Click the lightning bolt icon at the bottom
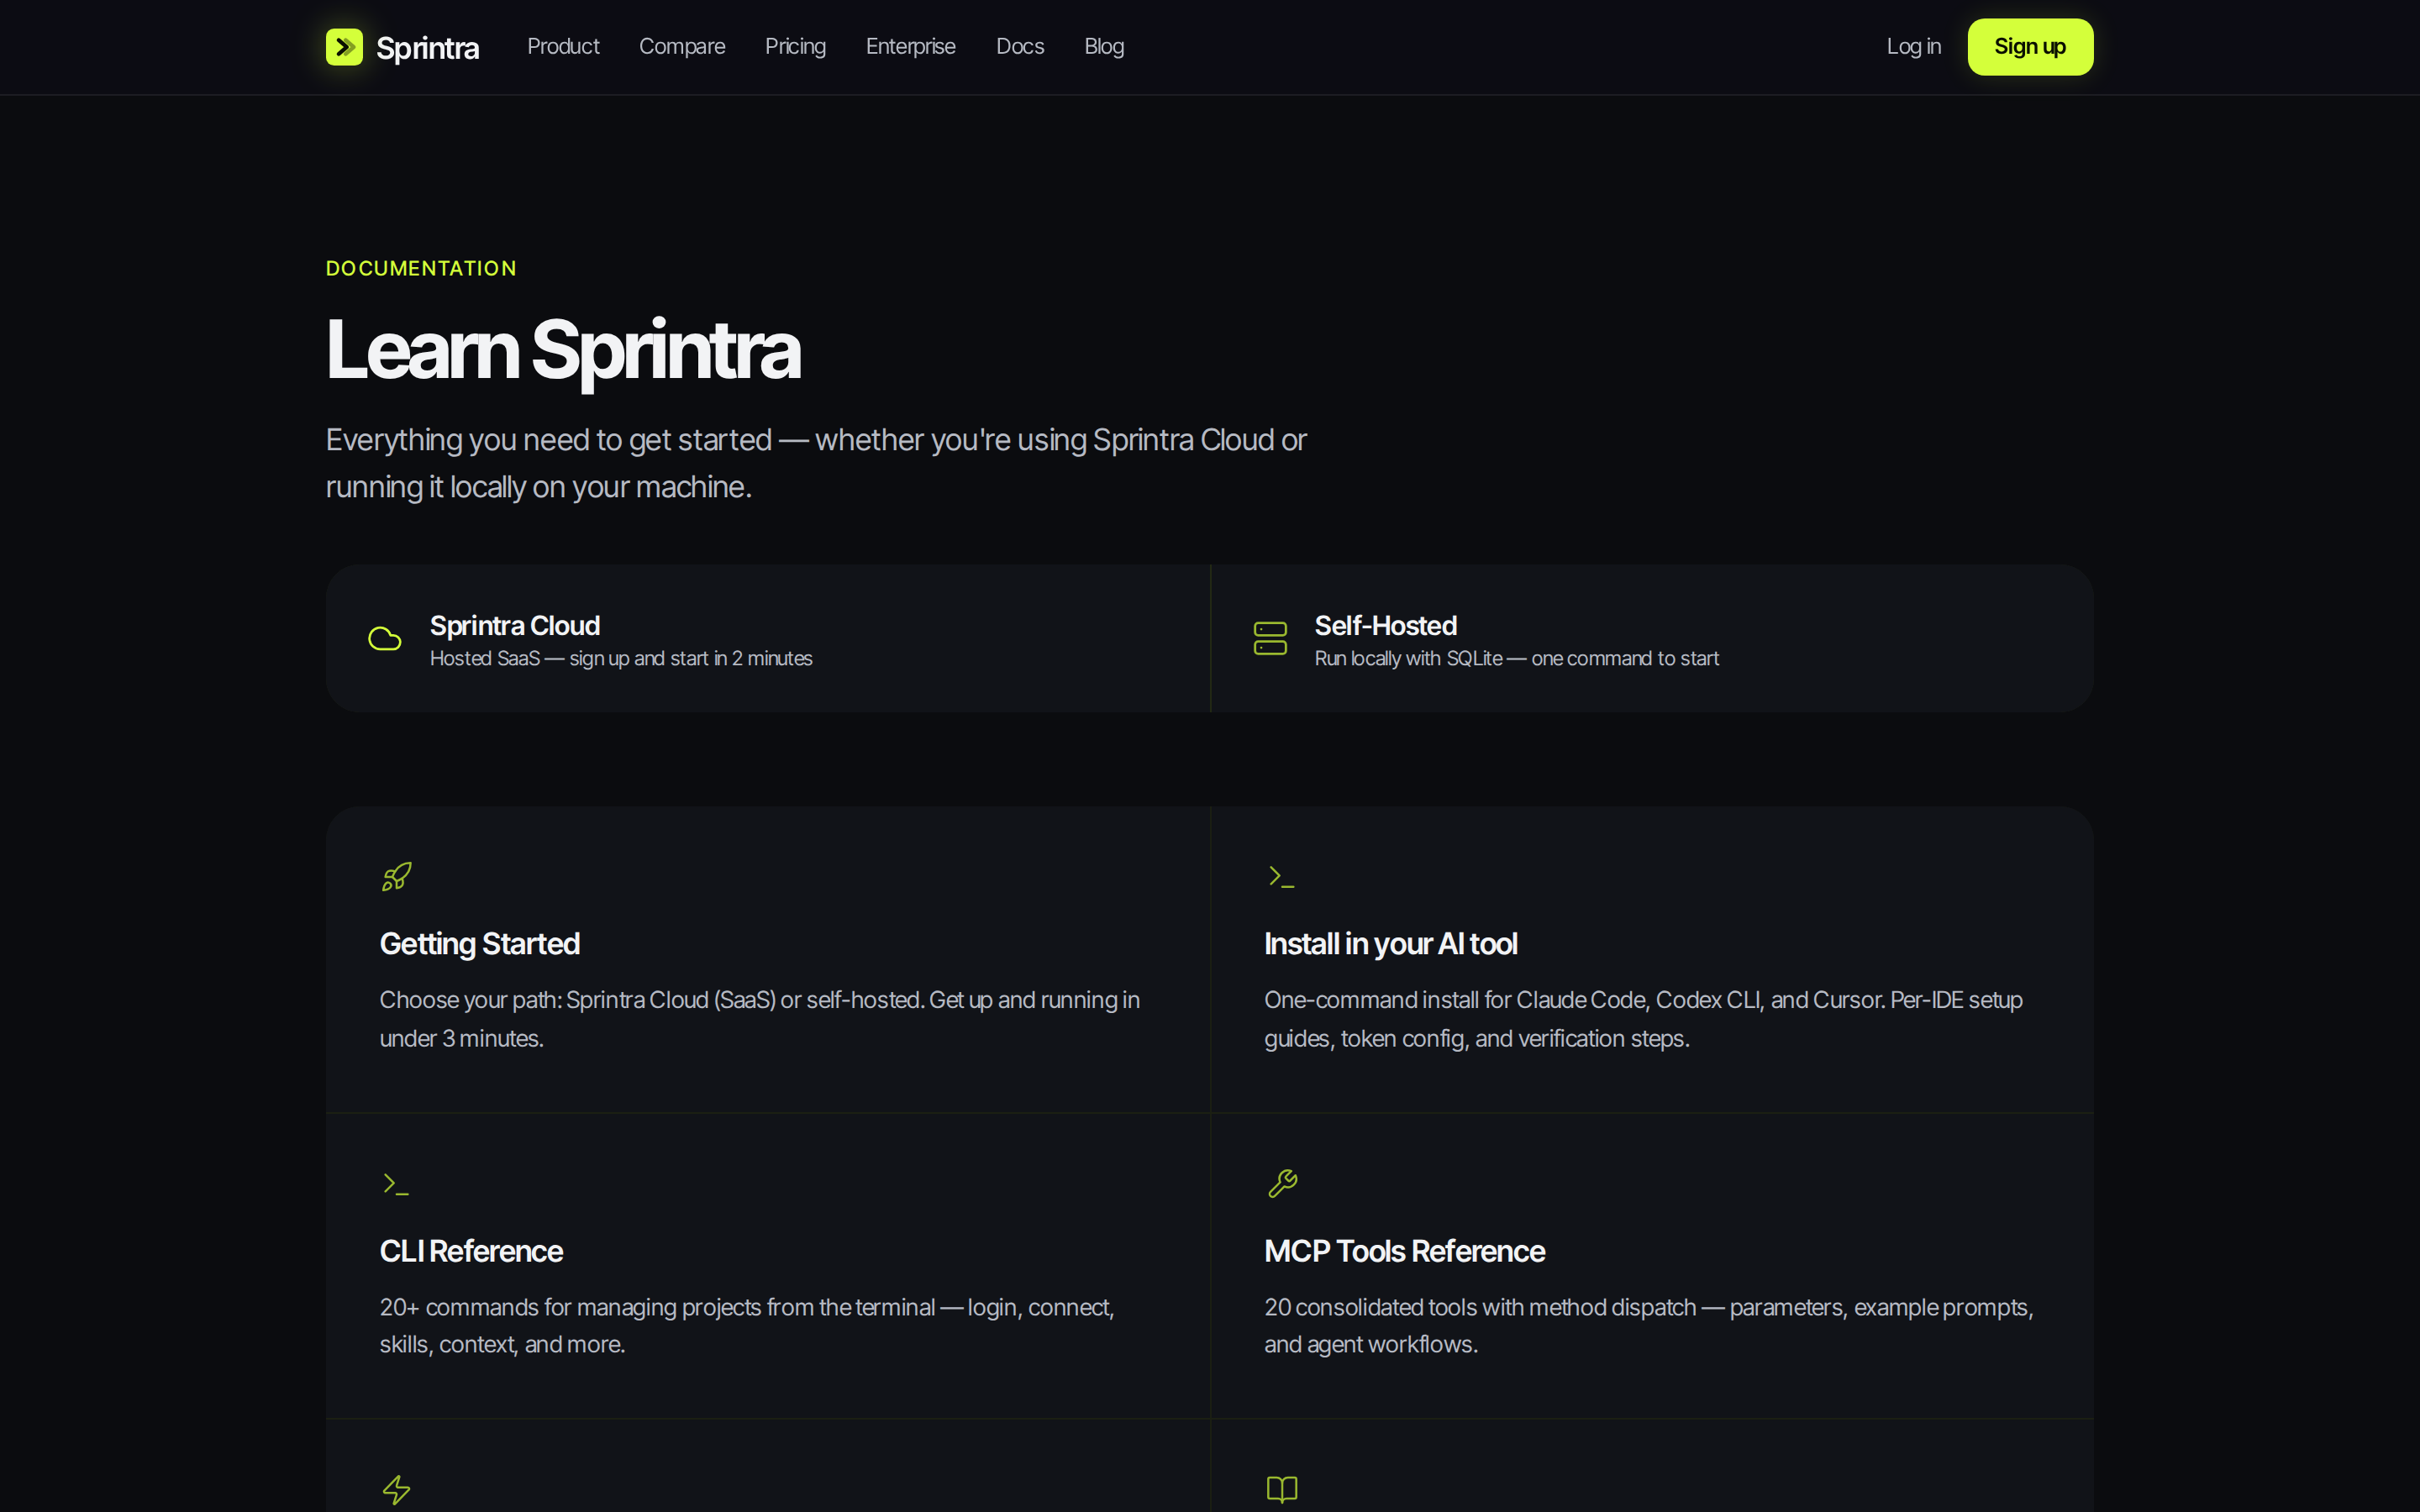Screen dimensions: 2420x1512 tap(397, 1490)
